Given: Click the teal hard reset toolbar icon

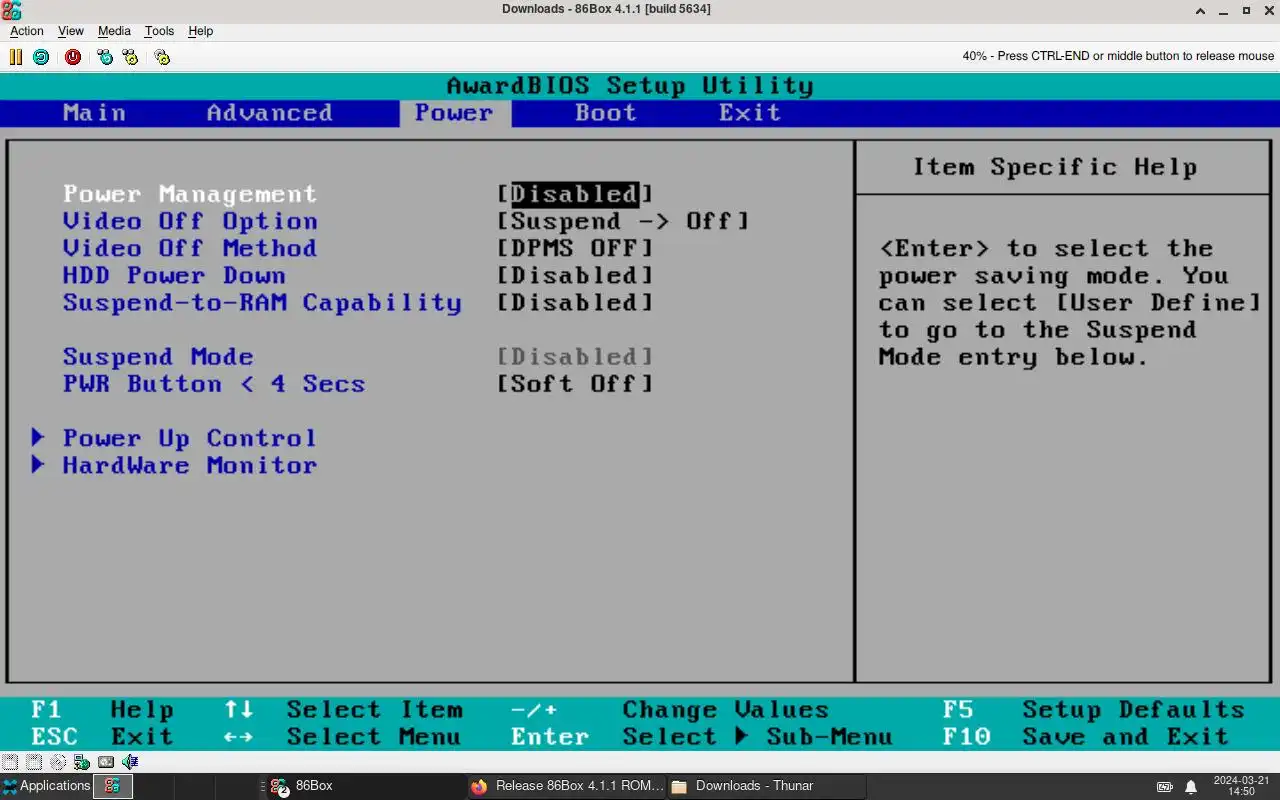Looking at the screenshot, I should tap(41, 57).
